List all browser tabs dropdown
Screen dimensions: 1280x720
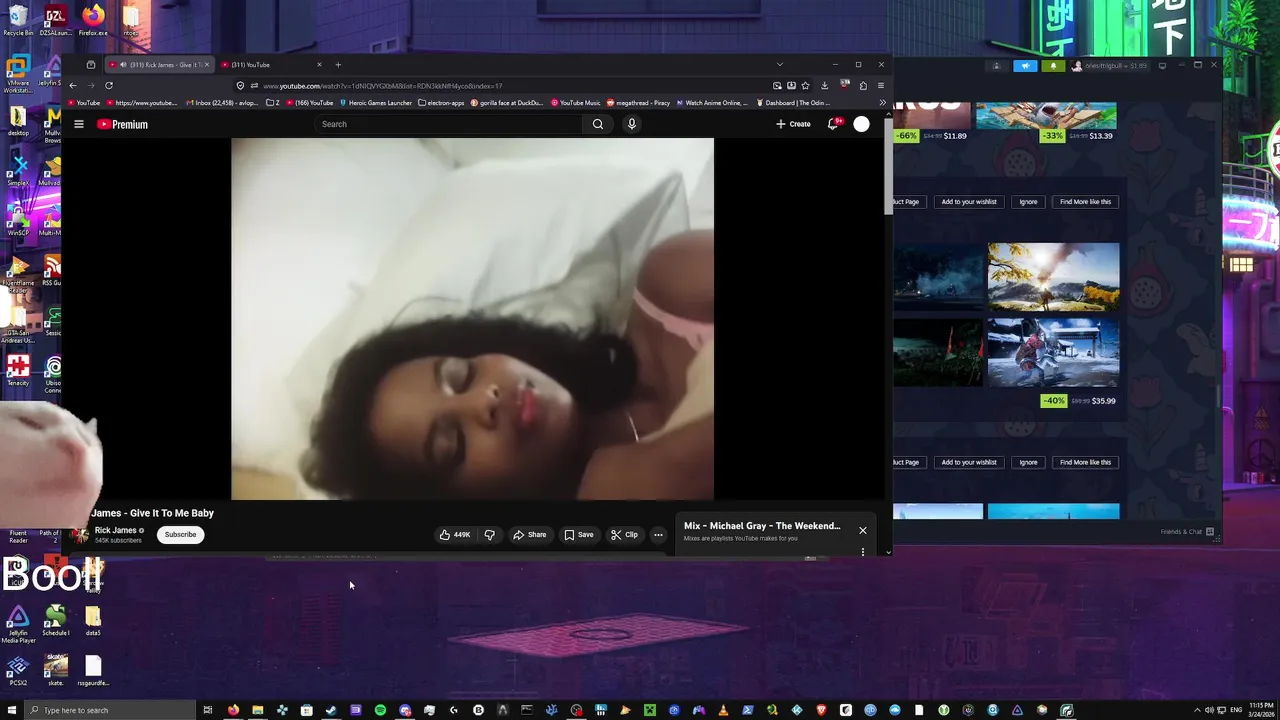[779, 65]
